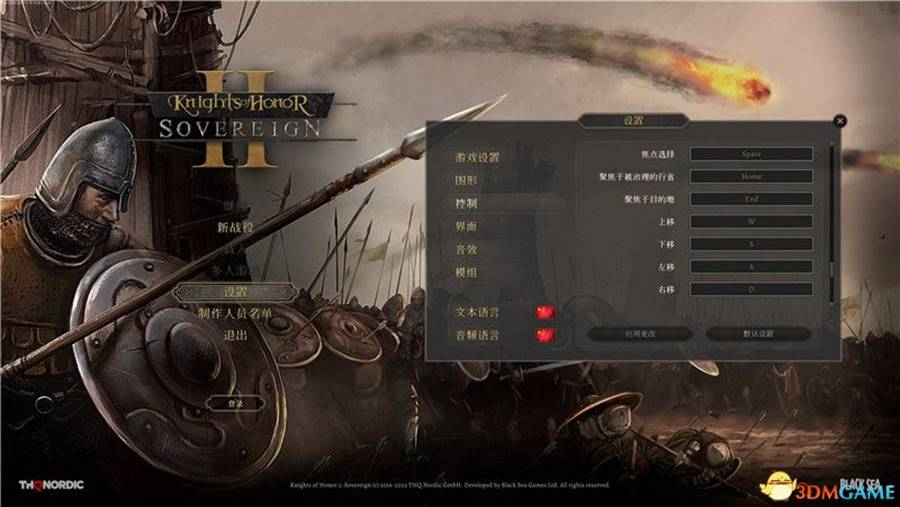Screen dimensions: 900x507
Task: Click the Home keybinding field
Action: pyautogui.click(x=751, y=176)
